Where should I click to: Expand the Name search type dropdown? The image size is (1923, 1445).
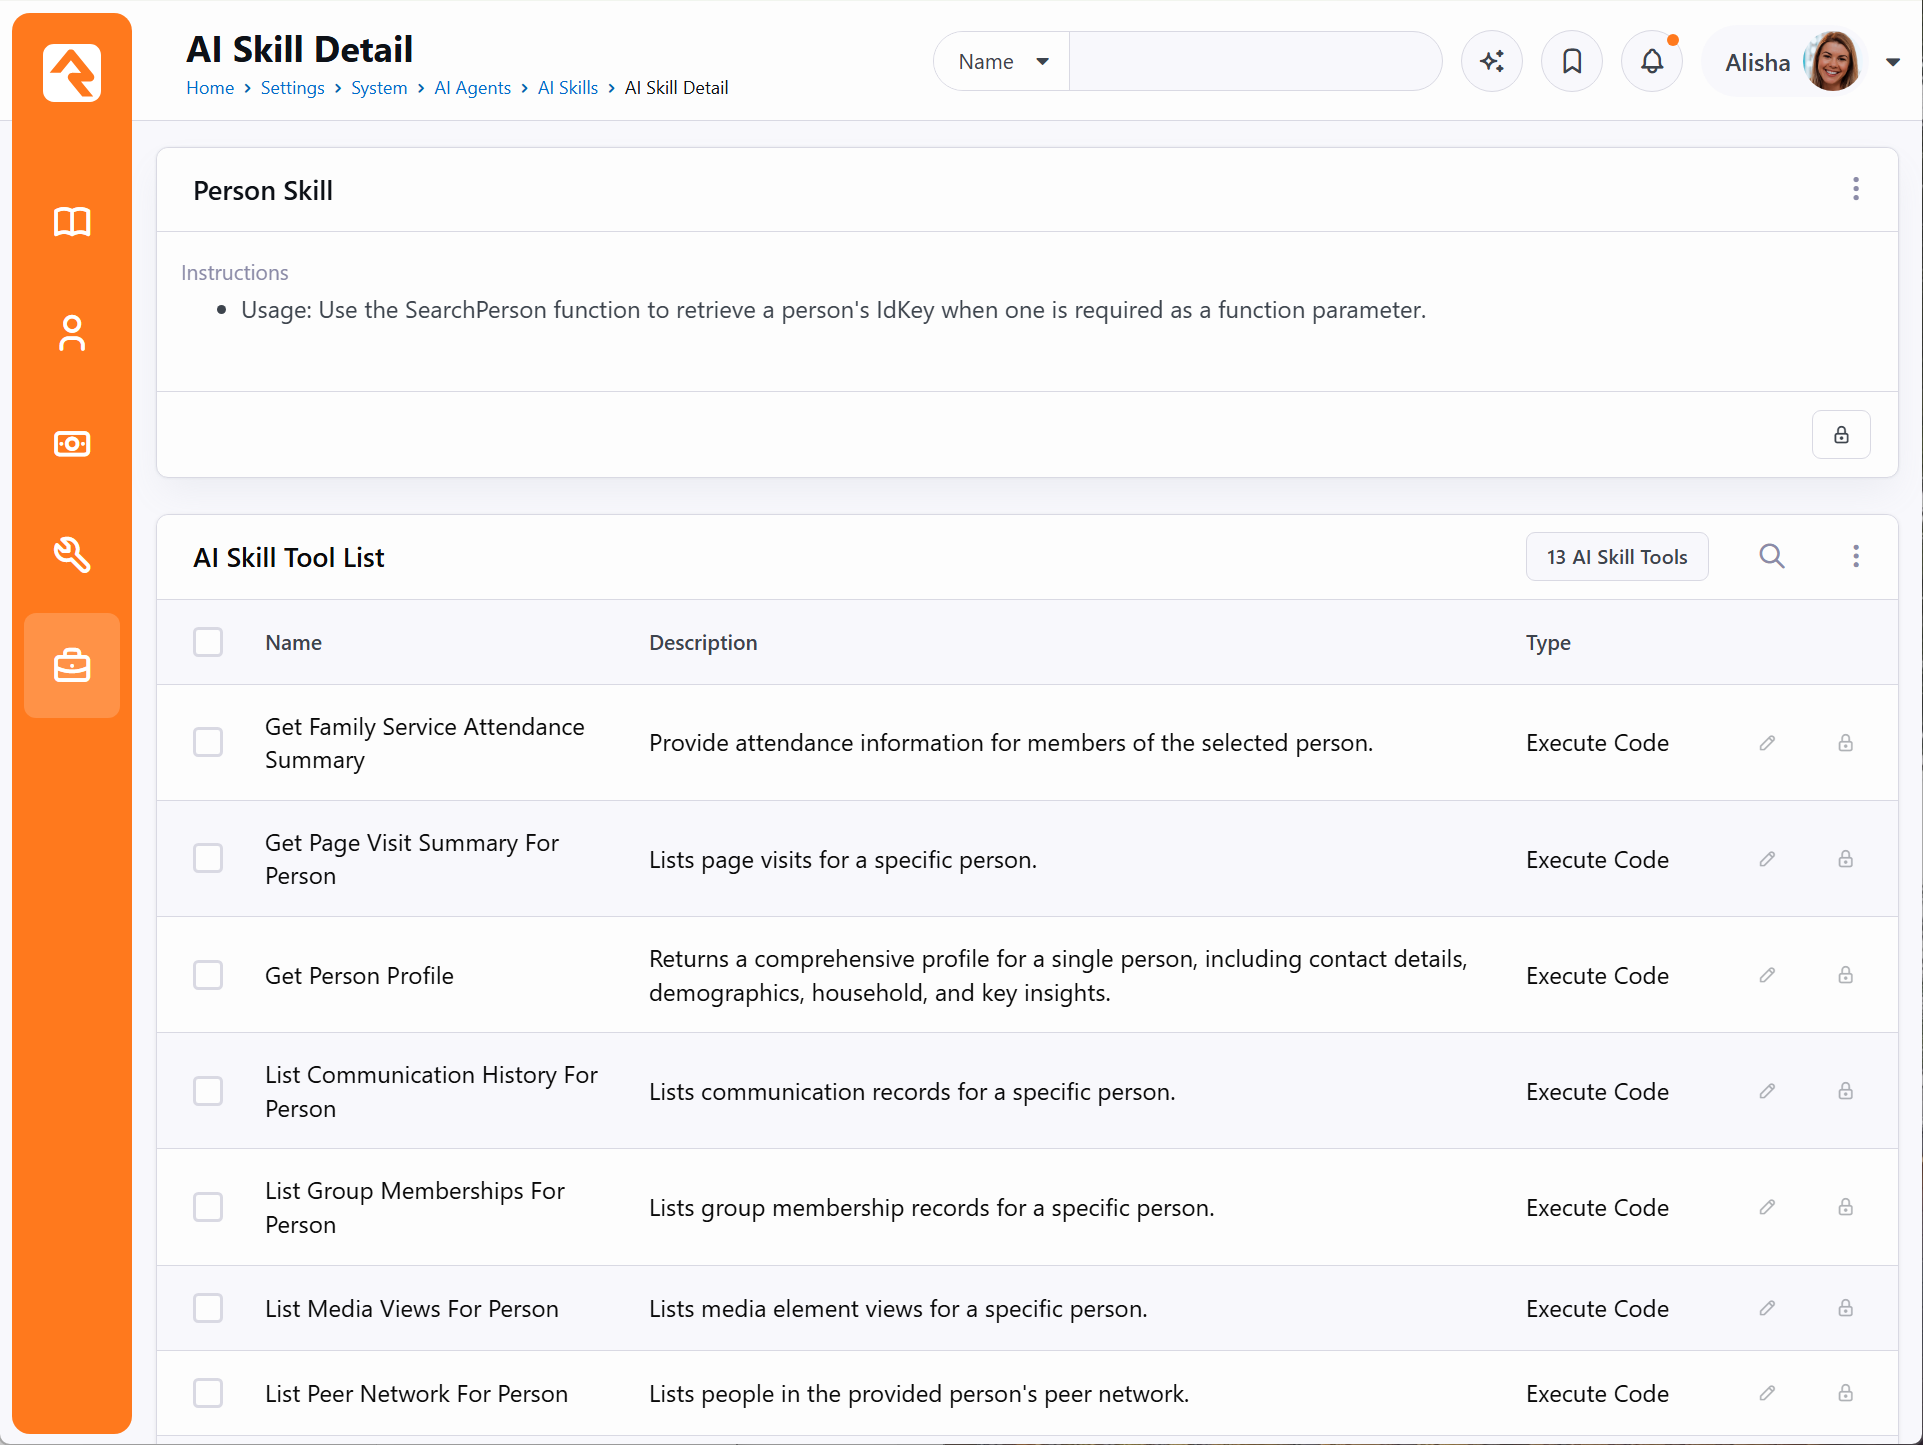[x=1002, y=62]
